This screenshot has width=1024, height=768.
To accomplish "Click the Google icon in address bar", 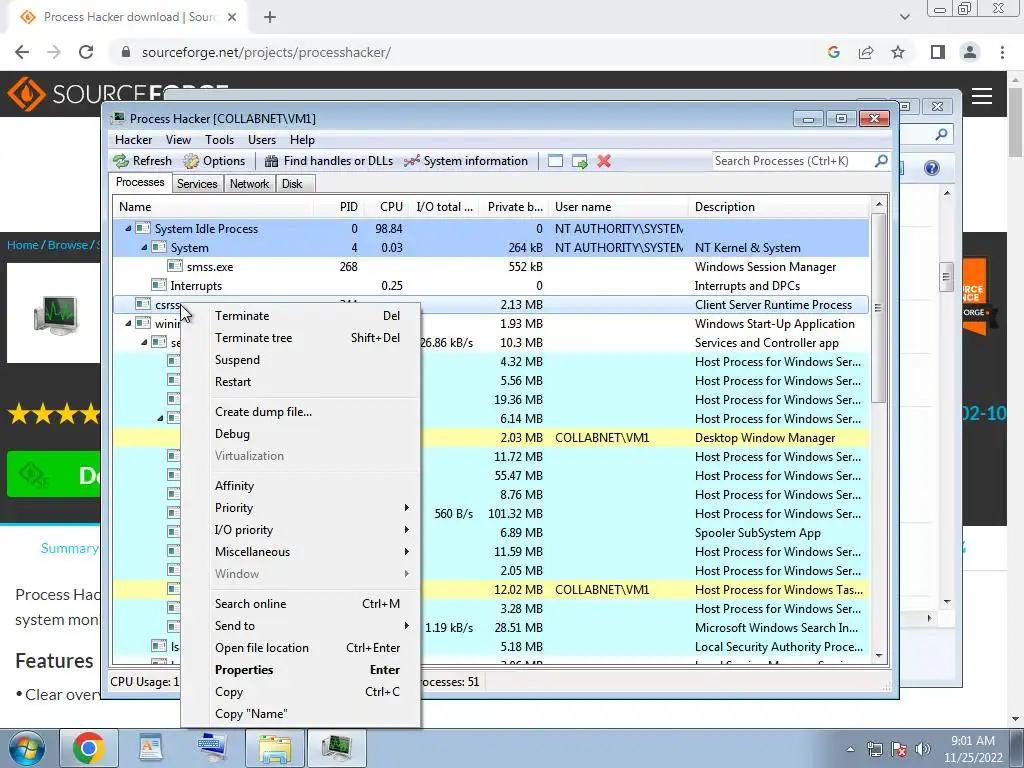I will [833, 52].
